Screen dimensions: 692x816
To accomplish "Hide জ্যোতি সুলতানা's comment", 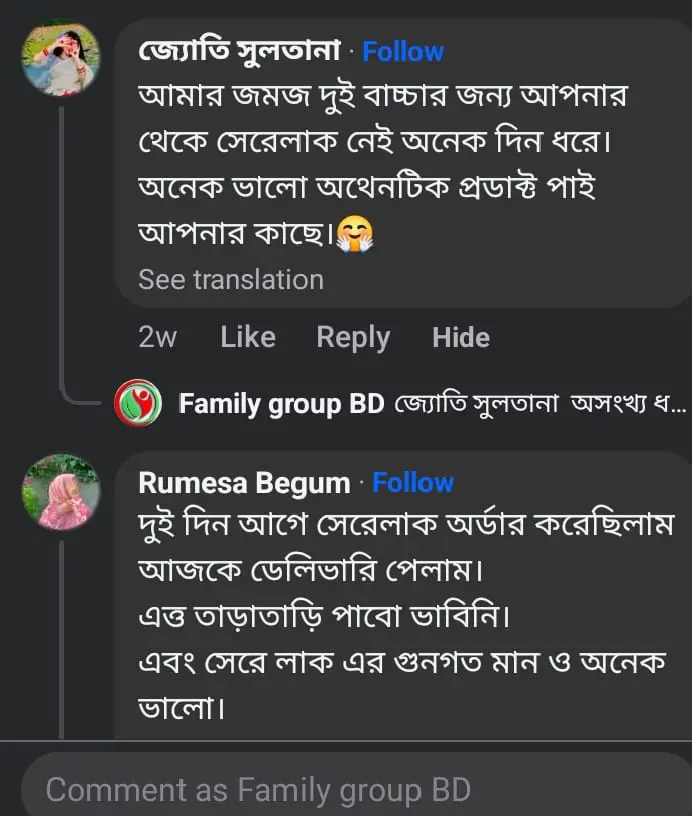I will pyautogui.click(x=461, y=337).
